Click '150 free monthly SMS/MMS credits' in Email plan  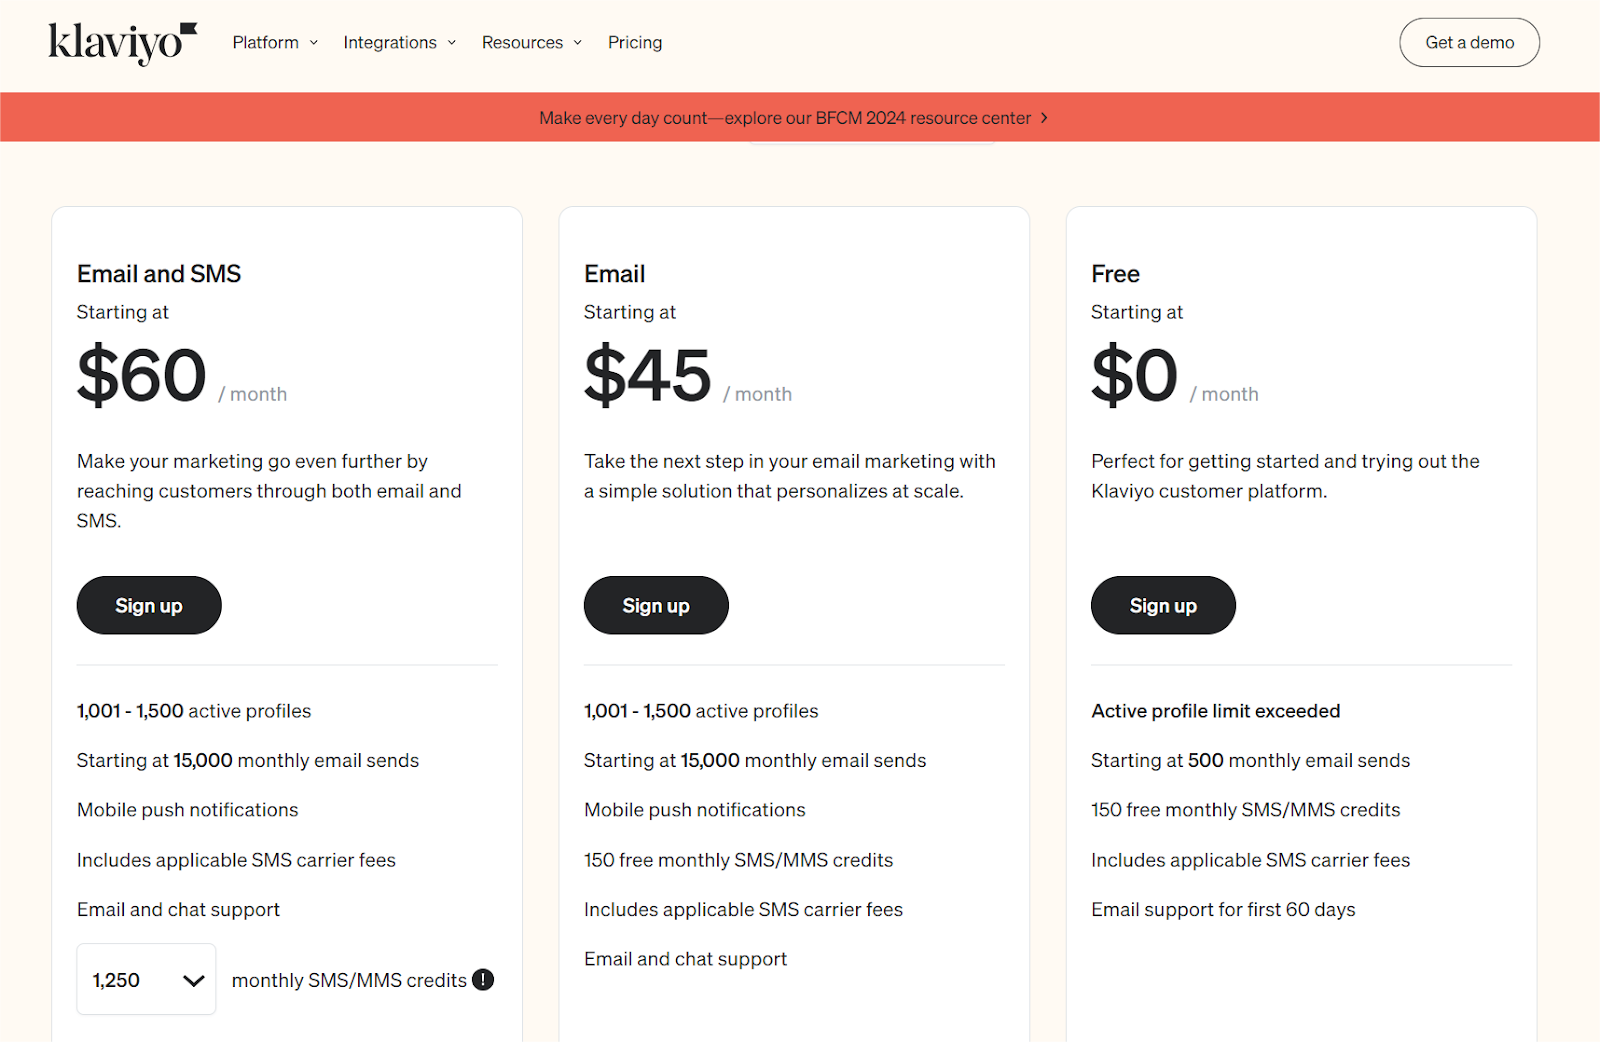(738, 860)
